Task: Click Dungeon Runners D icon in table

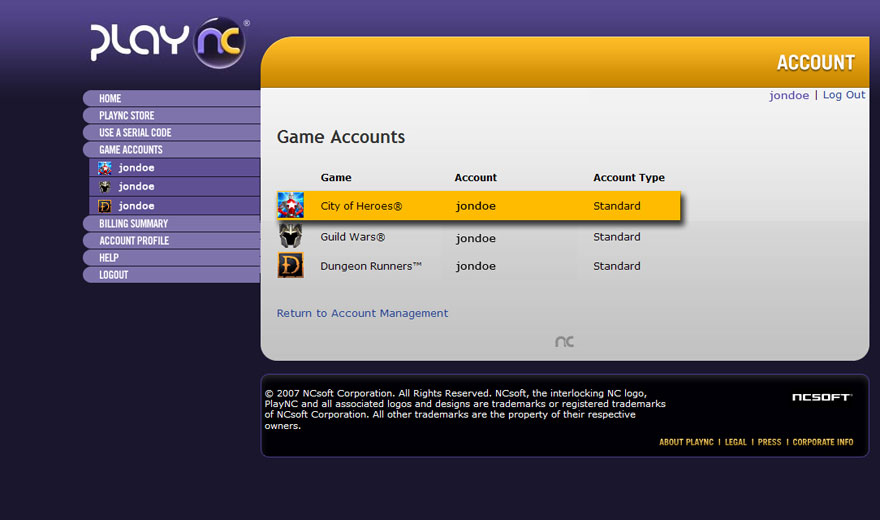Action: pos(291,265)
